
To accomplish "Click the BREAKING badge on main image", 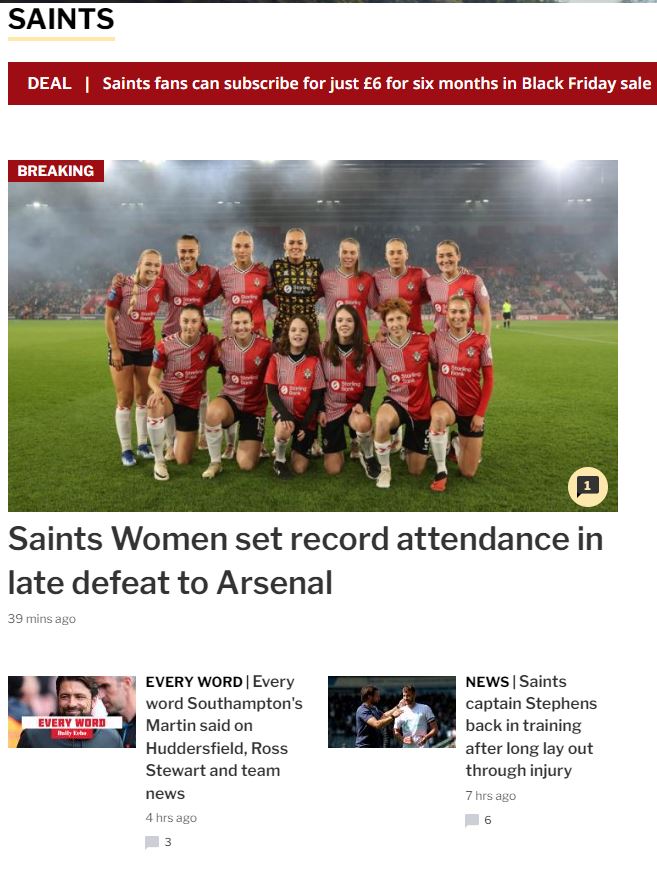I will coord(56,171).
